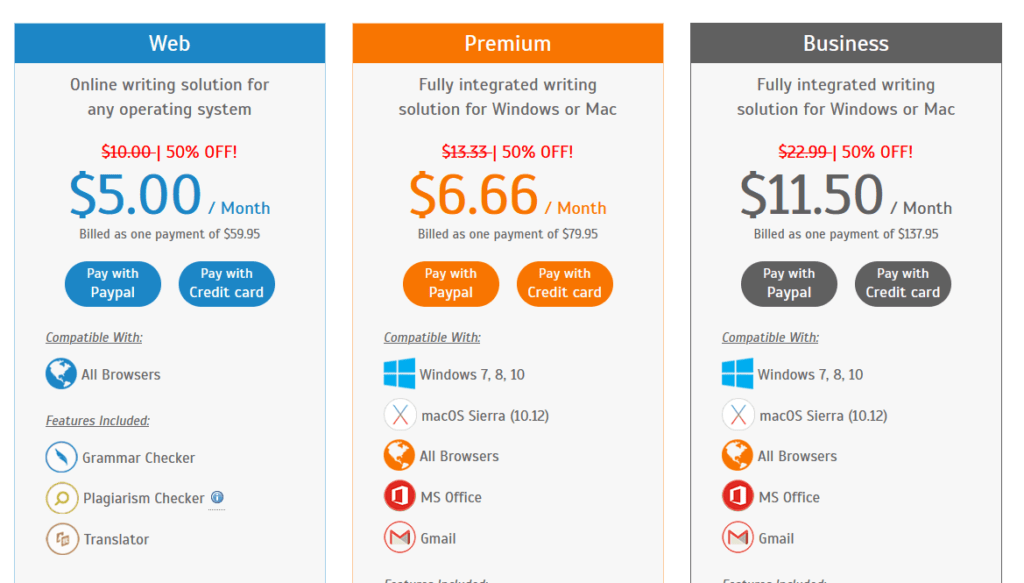Click the Gmail icon in Business plan
Viewport: 1024px width, 583px height.
(x=737, y=538)
